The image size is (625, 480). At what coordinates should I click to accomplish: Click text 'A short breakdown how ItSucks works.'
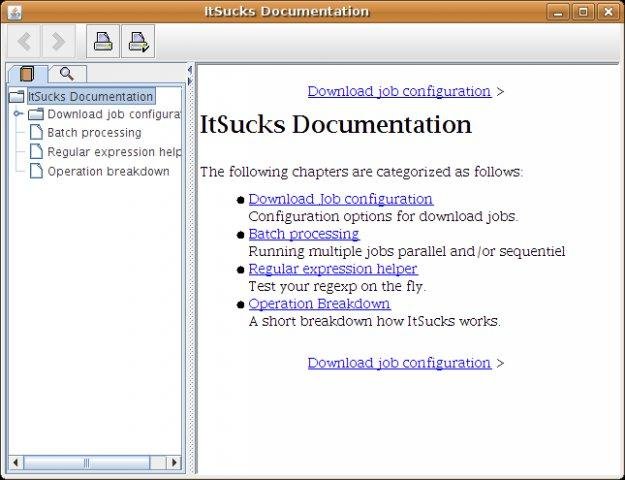click(x=374, y=321)
